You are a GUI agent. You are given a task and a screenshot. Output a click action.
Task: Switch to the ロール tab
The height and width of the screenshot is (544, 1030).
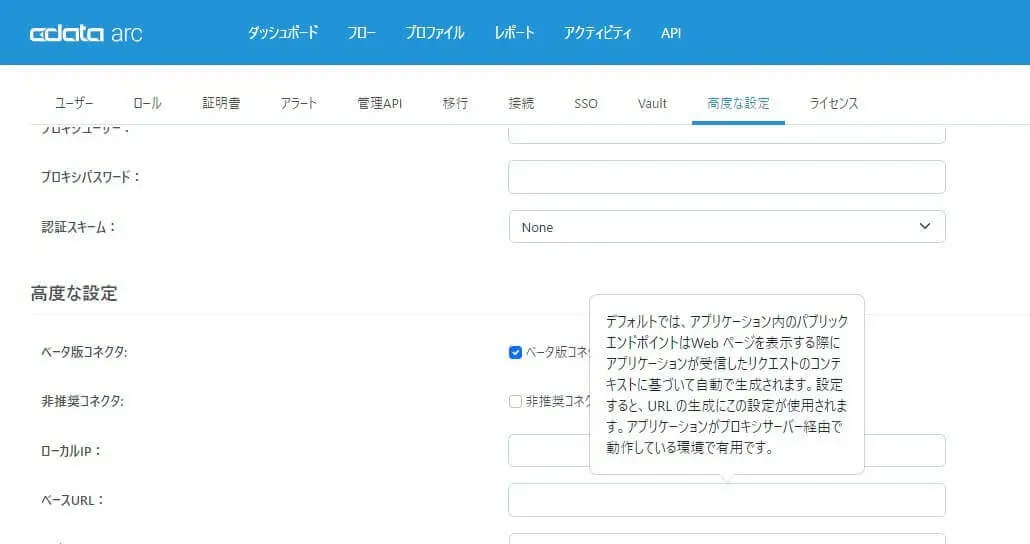point(147,103)
